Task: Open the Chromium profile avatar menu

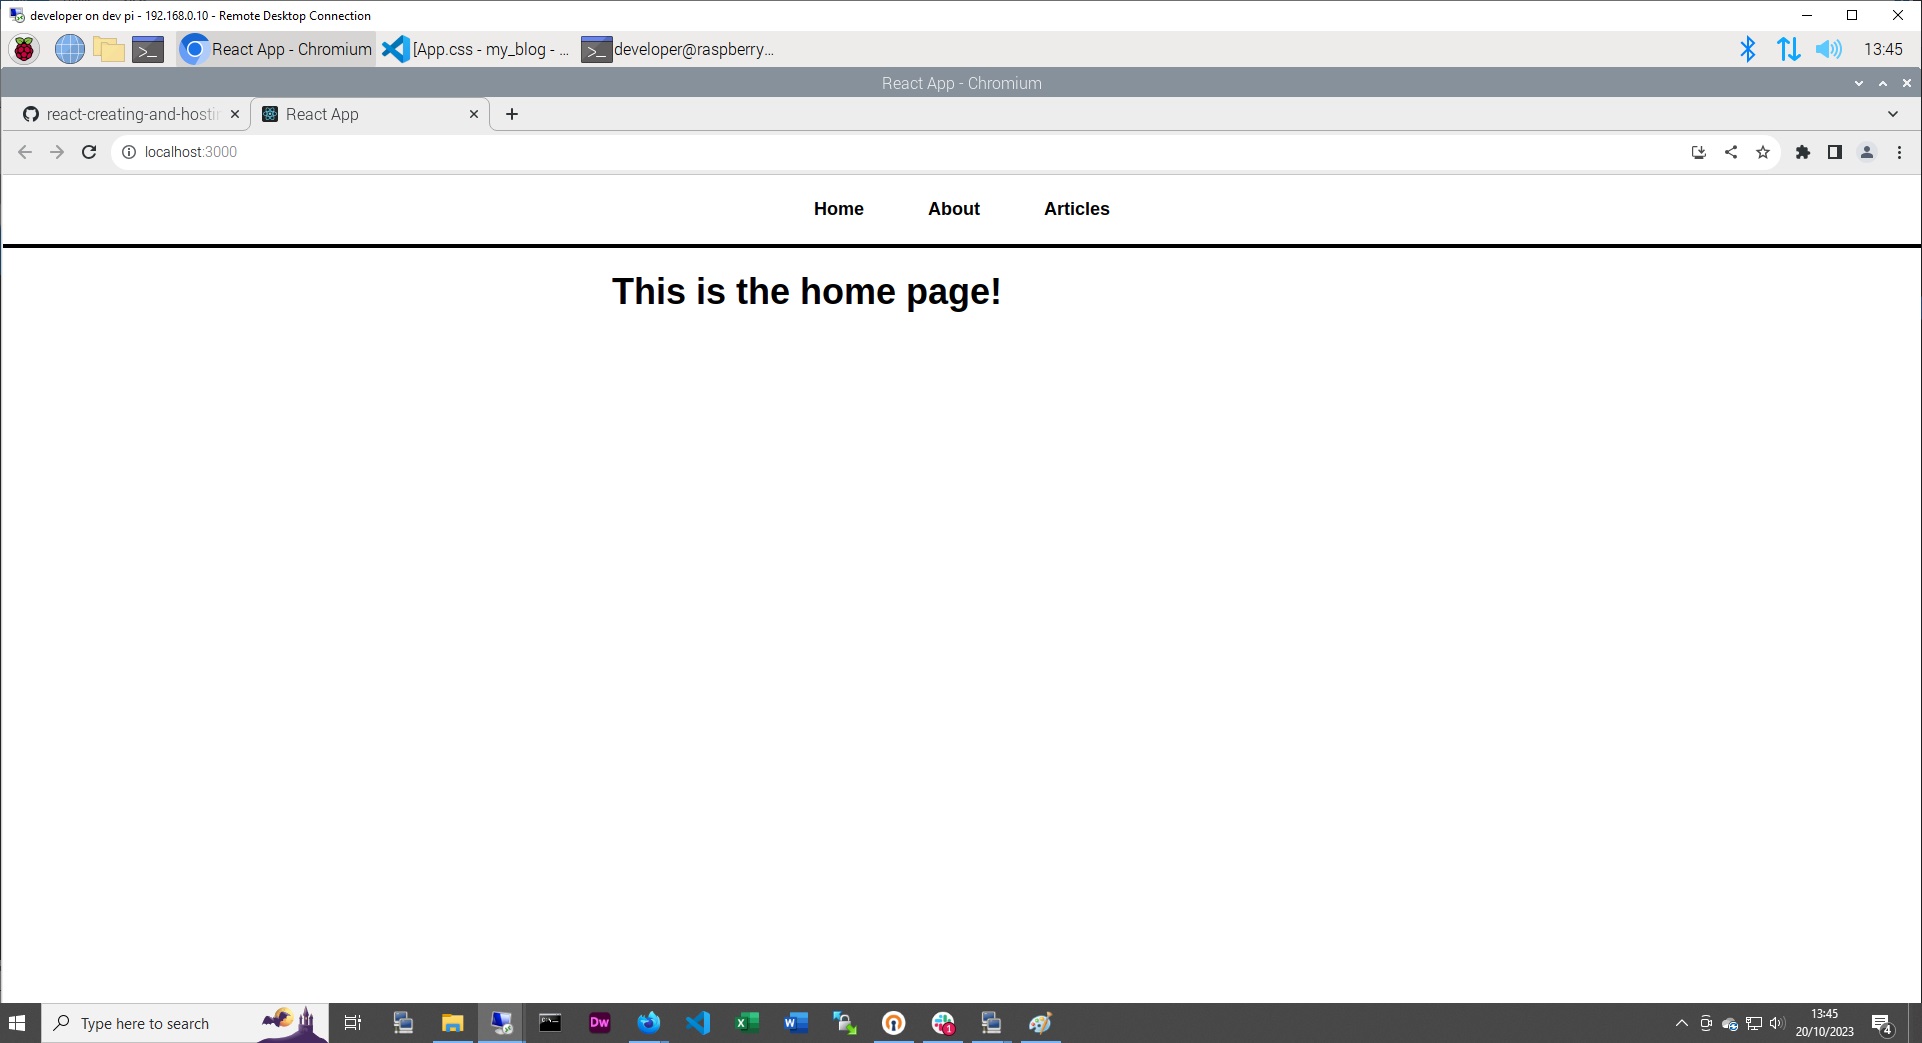Action: pos(1866,152)
